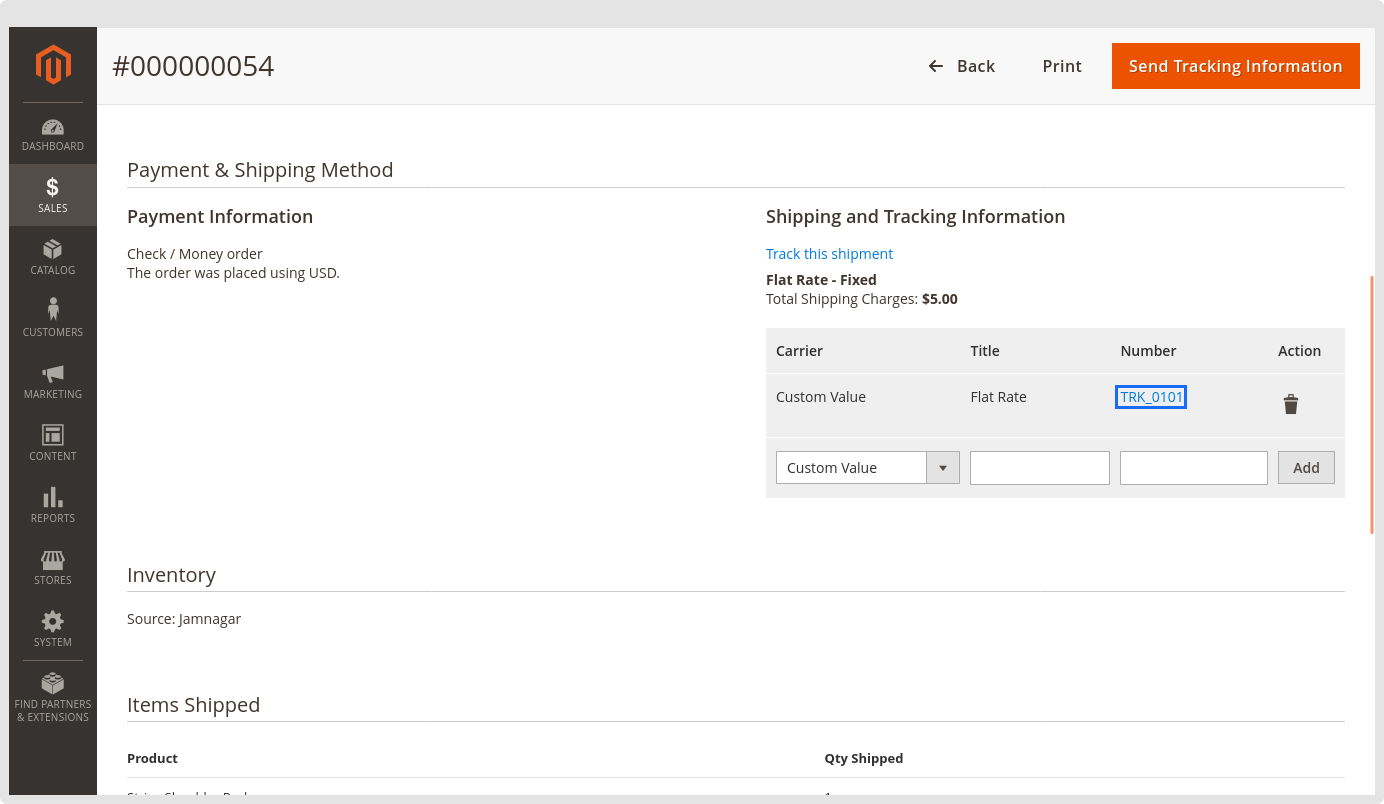
Task: Click Send Tracking Information button
Action: pos(1235,66)
